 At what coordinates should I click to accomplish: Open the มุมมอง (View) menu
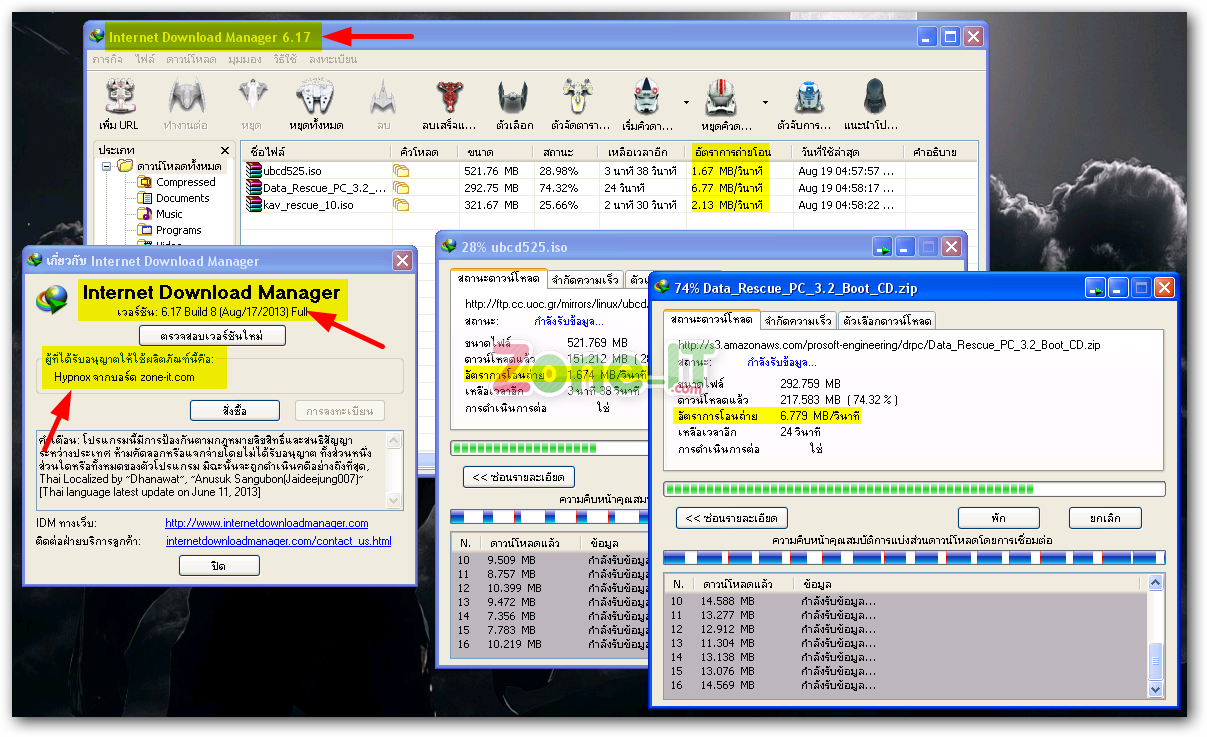[245, 60]
